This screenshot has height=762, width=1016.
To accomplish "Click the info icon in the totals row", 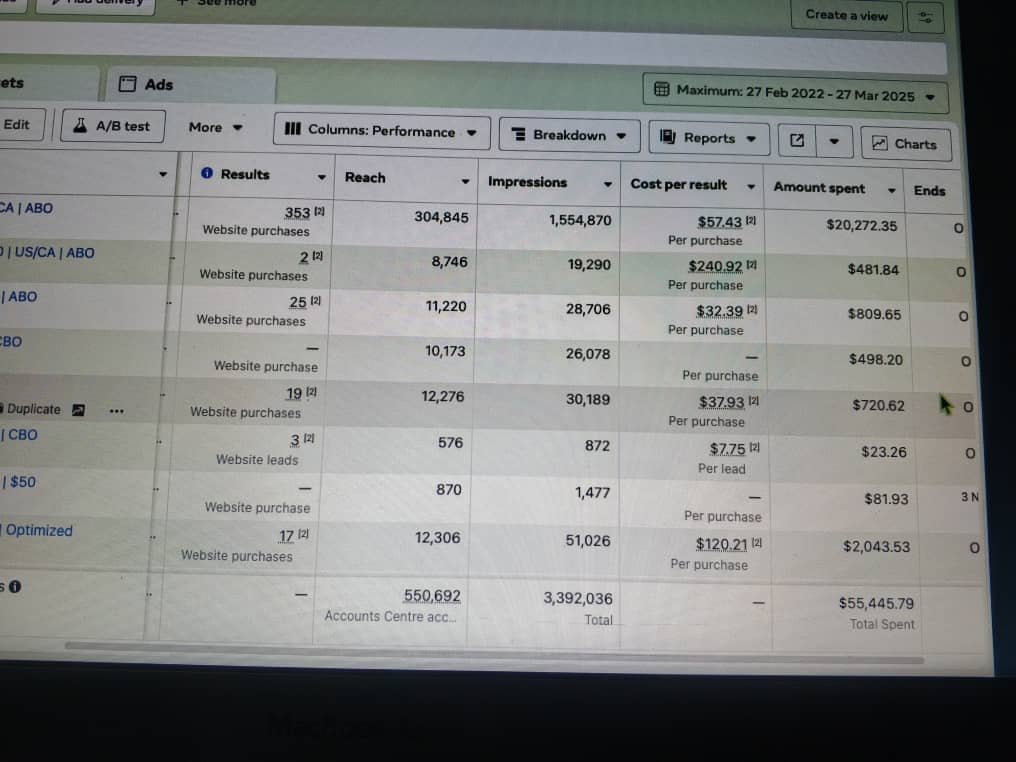I will point(14,586).
